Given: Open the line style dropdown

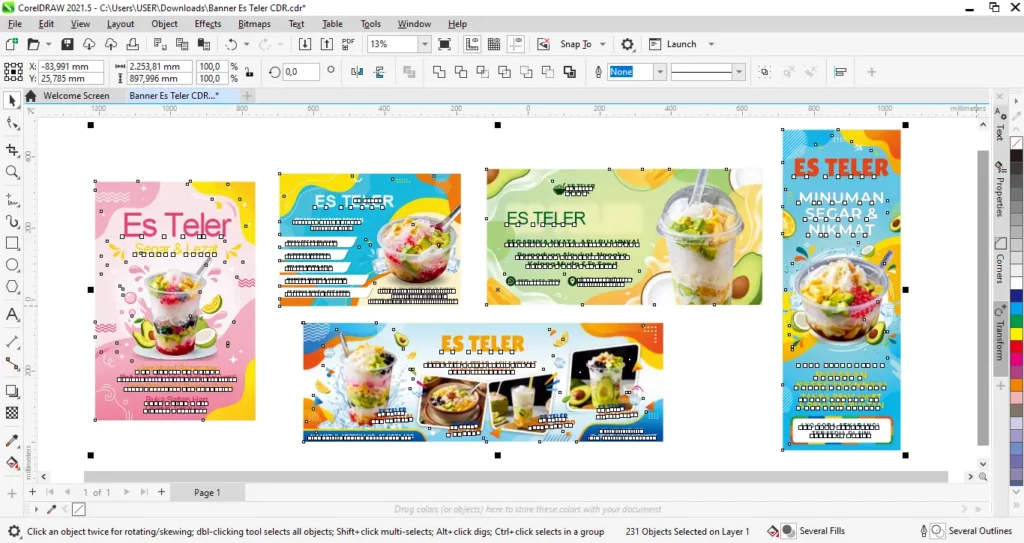Looking at the screenshot, I should point(739,72).
